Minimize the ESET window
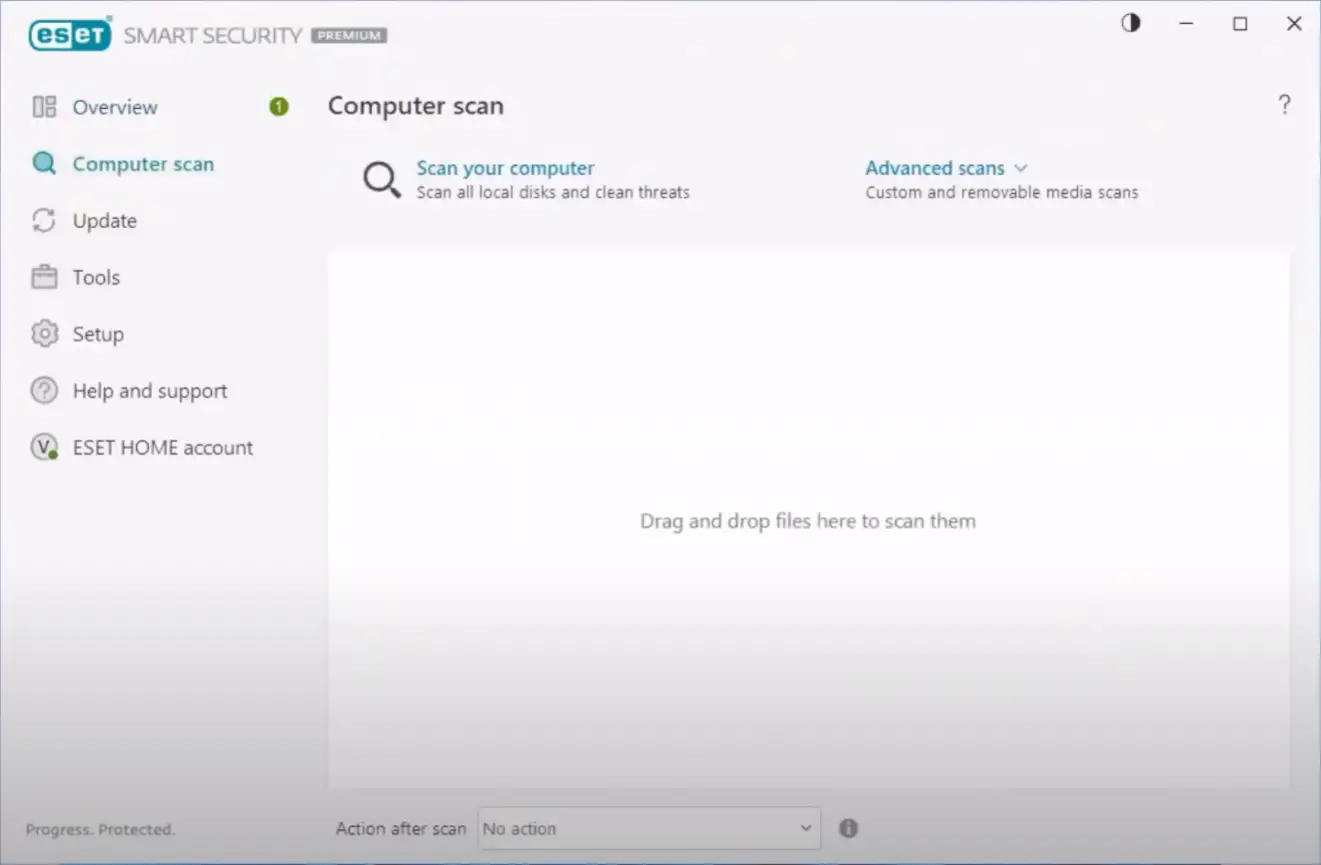Viewport: 1321px width, 865px height. pyautogui.click(x=1186, y=24)
